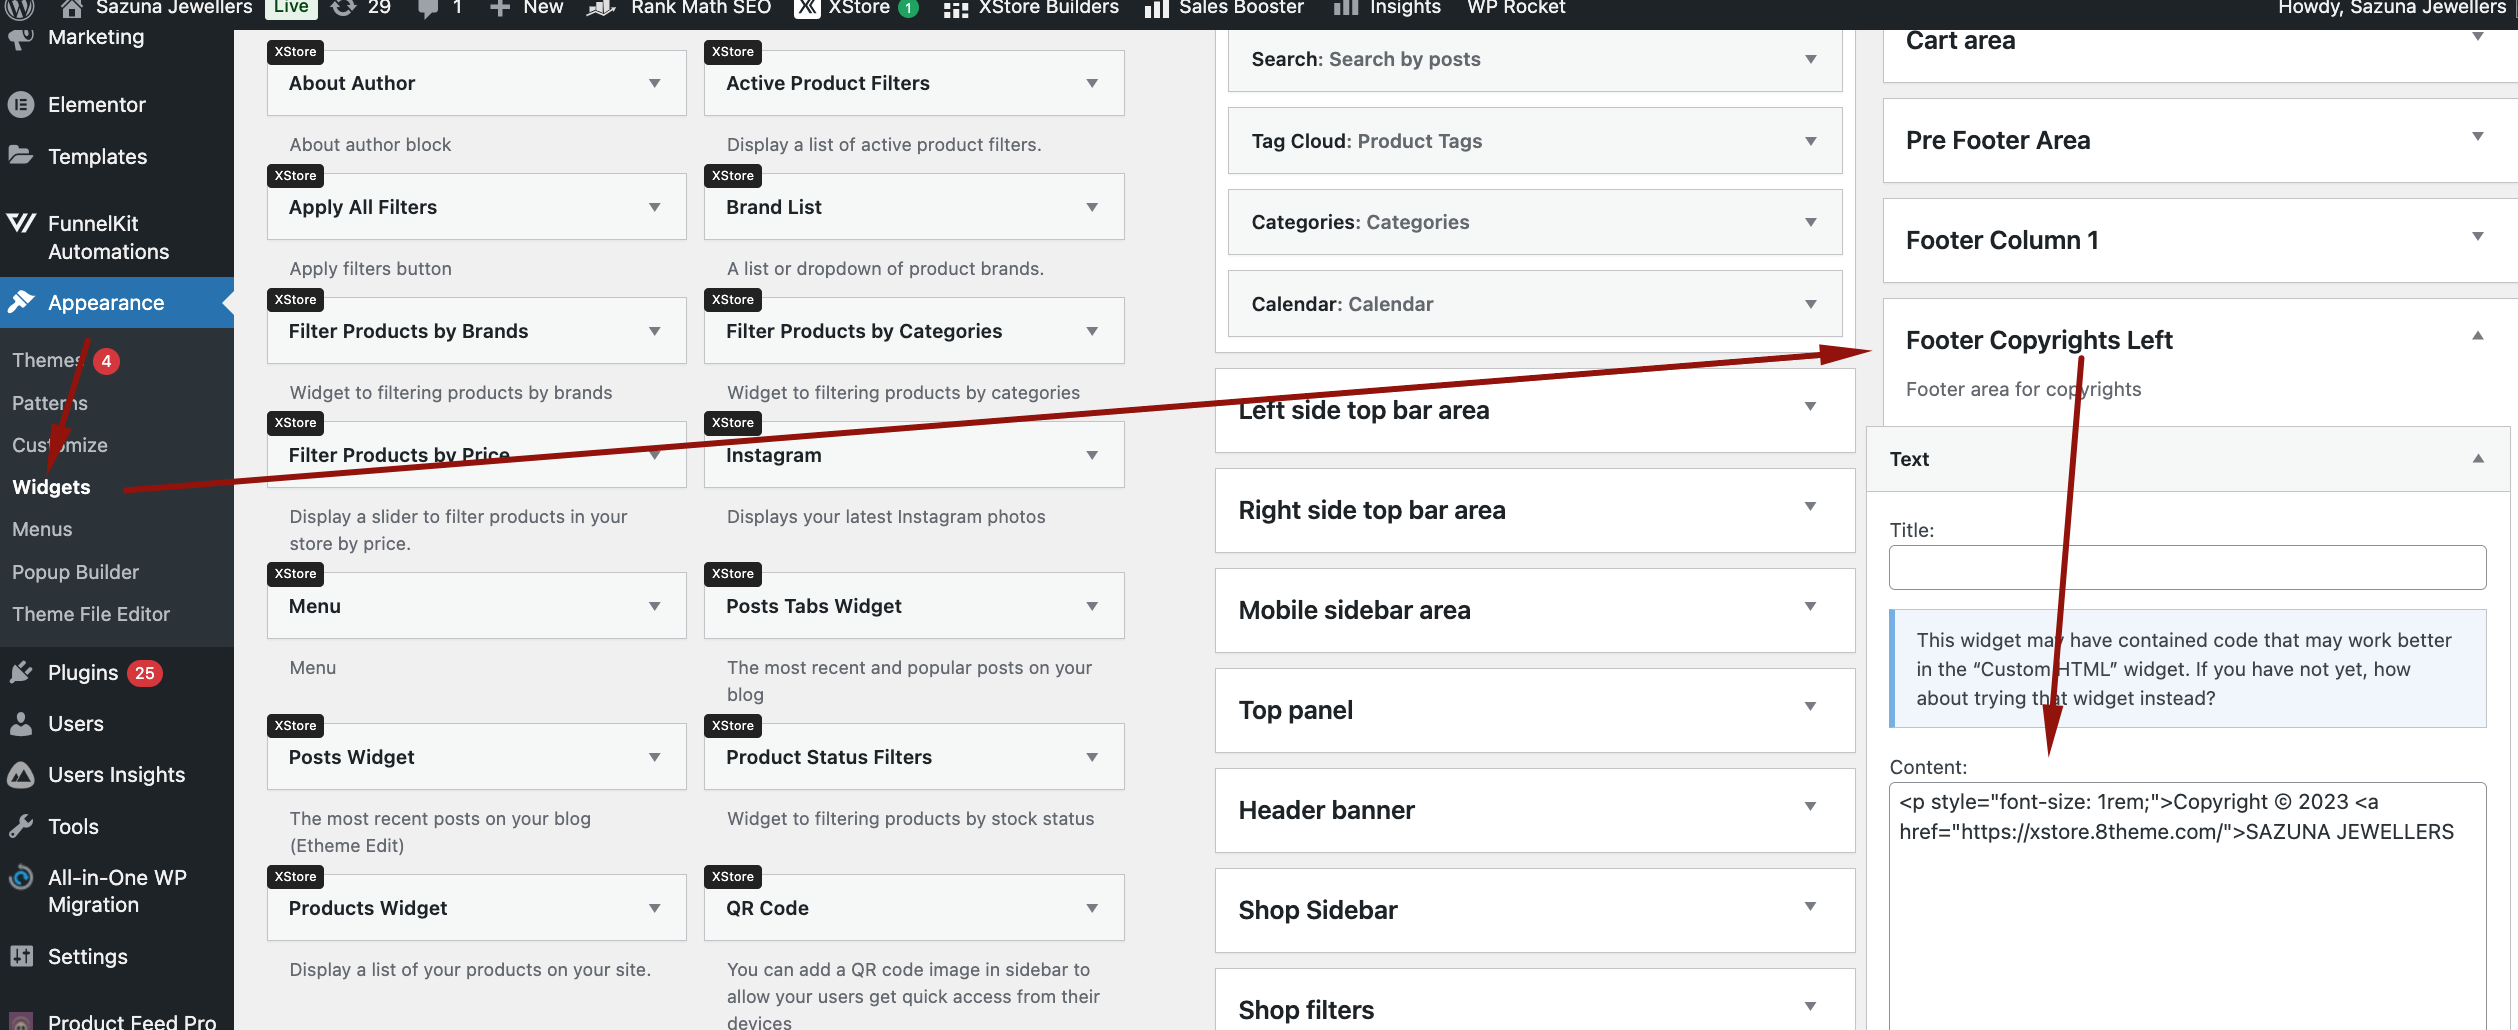The width and height of the screenshot is (2518, 1030).
Task: Expand the Products Widget arrow
Action: tap(654, 908)
